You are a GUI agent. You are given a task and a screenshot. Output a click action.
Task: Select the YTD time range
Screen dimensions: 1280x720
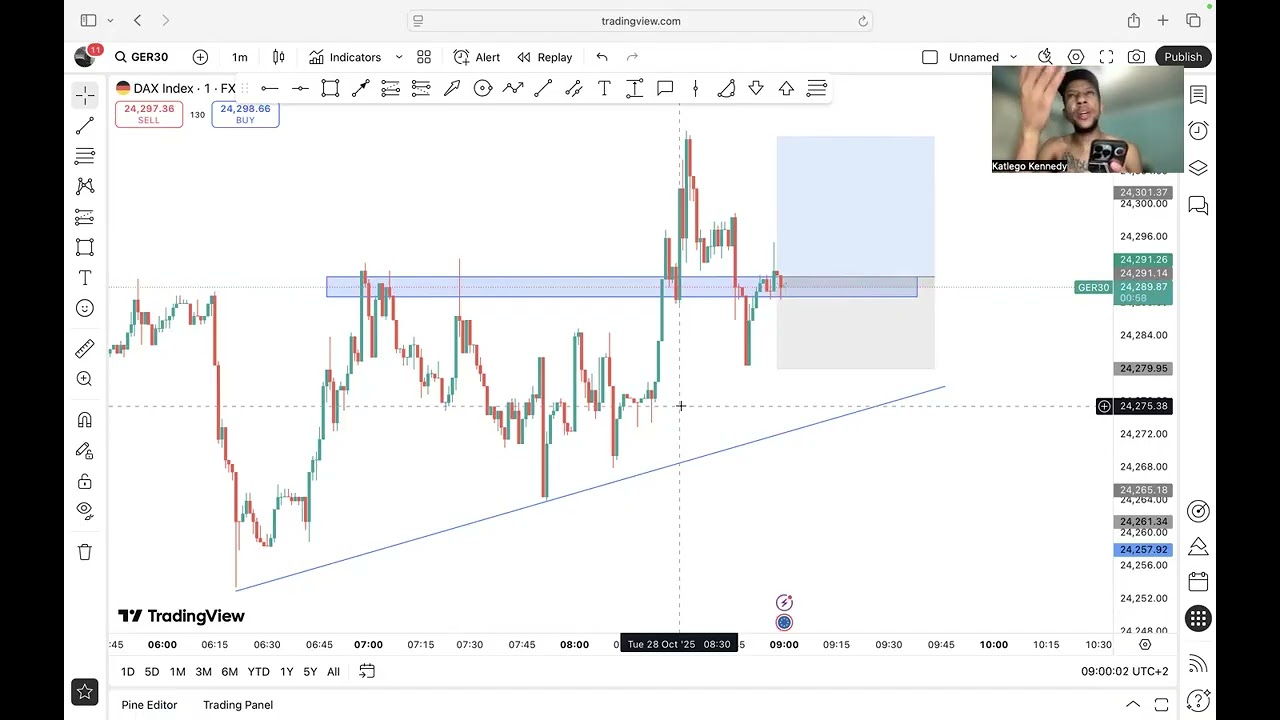point(258,672)
